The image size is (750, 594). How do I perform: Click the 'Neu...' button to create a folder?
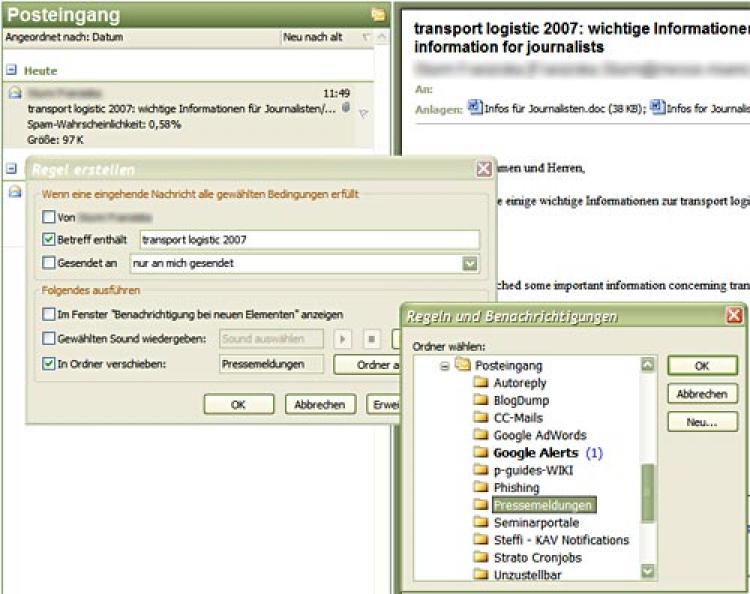click(702, 422)
